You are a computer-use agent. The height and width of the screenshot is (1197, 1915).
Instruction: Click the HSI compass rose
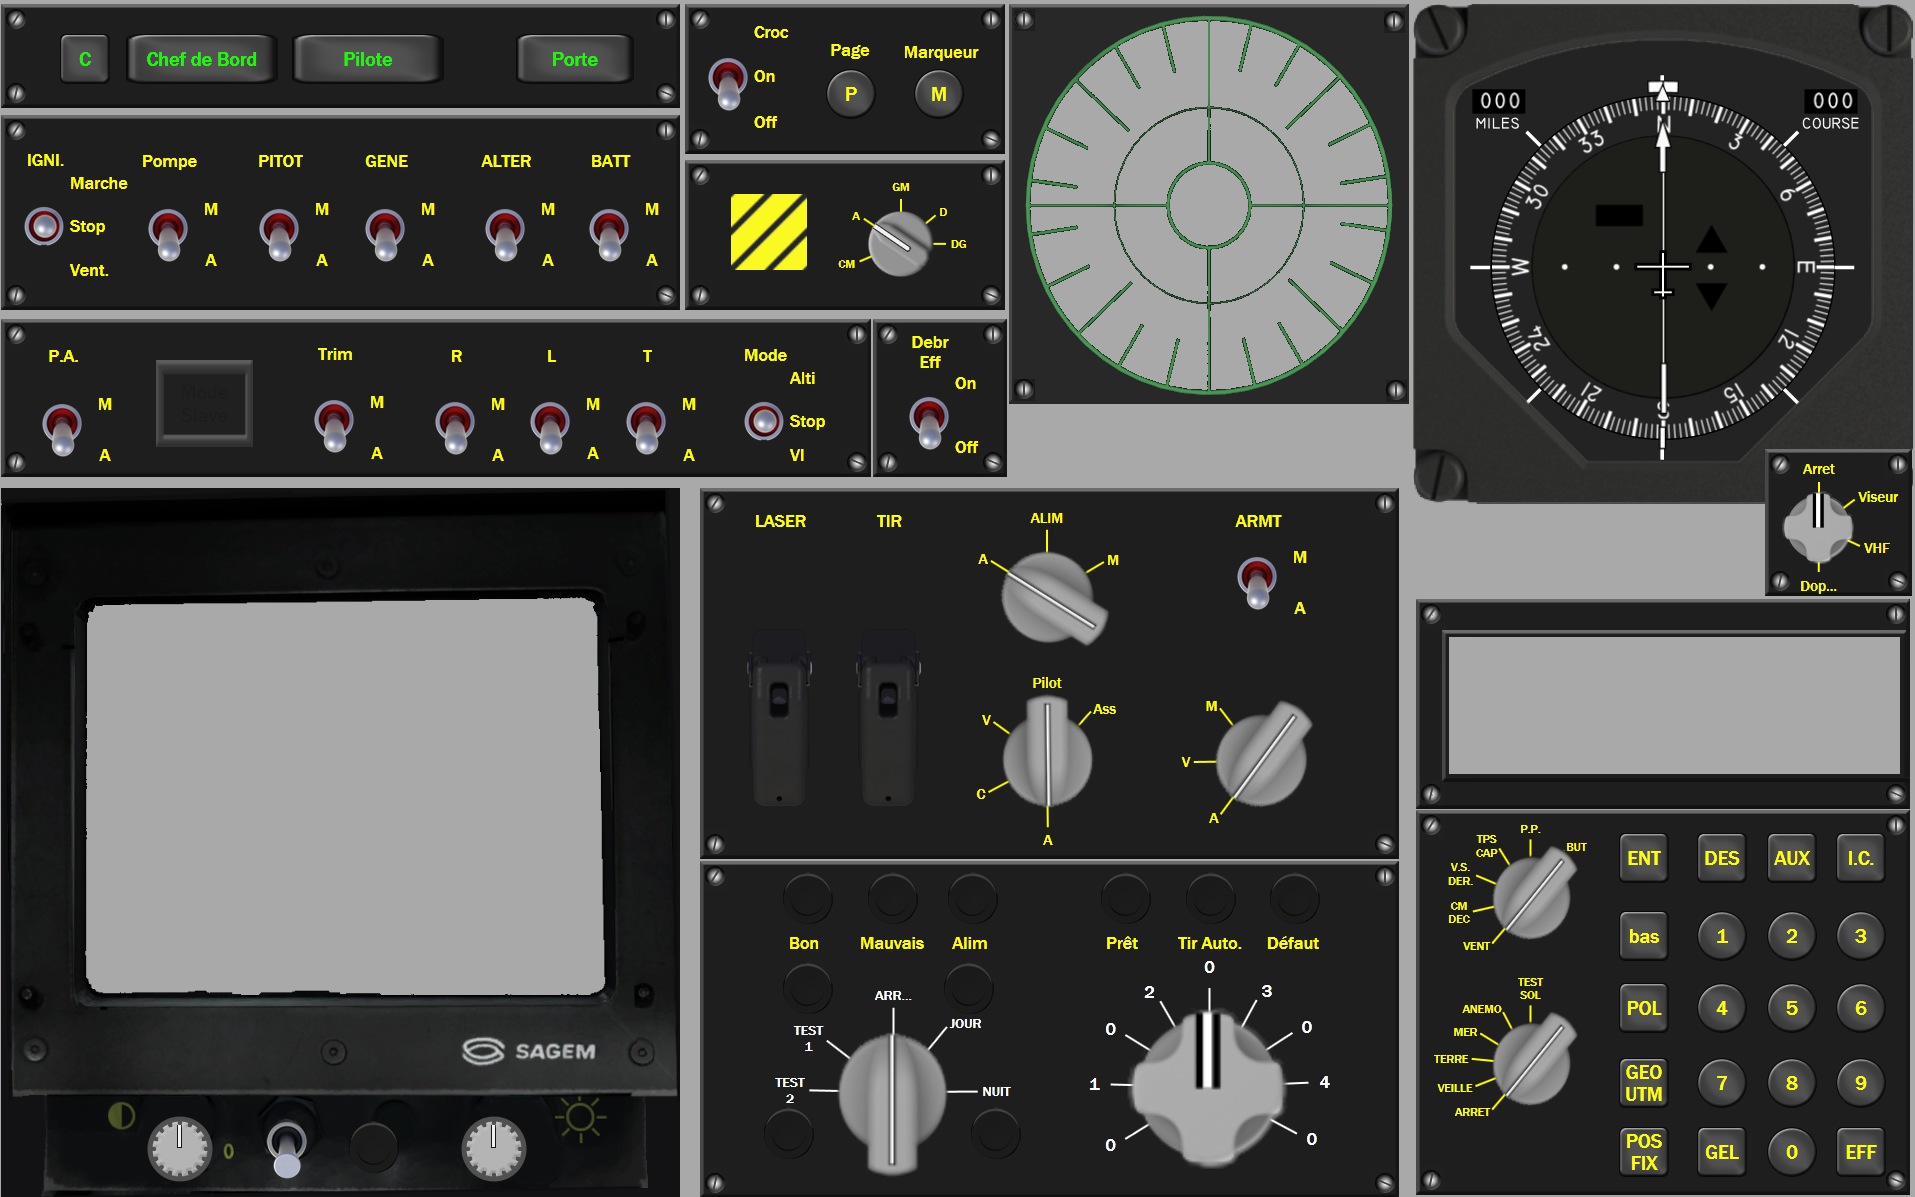pyautogui.click(x=1662, y=267)
